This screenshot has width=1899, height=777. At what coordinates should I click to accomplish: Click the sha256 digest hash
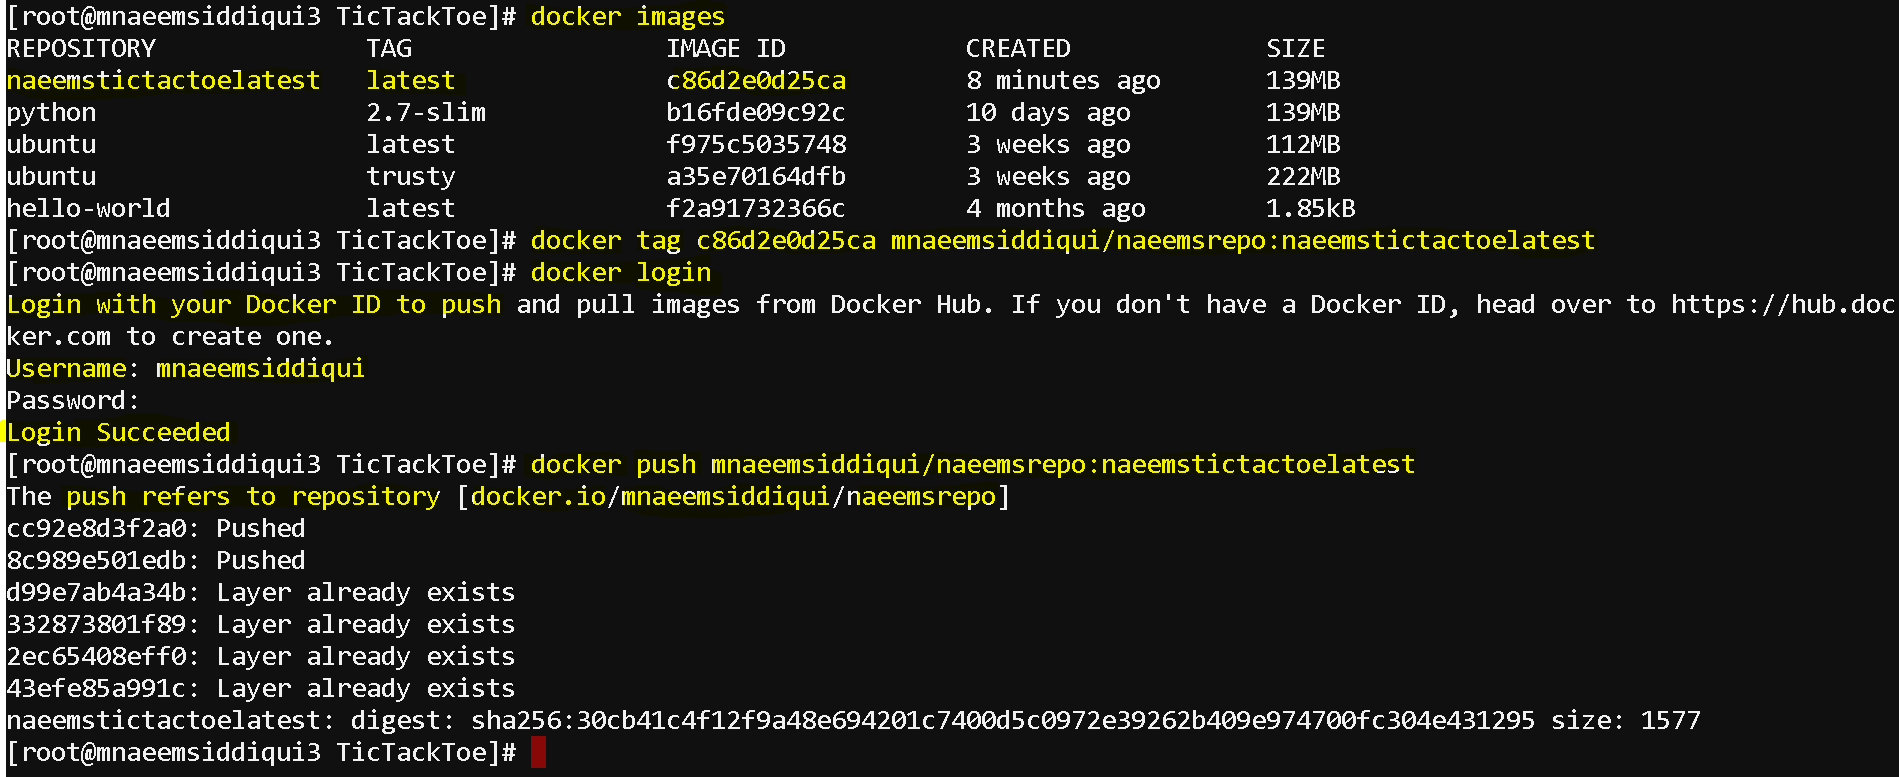[1003, 720]
